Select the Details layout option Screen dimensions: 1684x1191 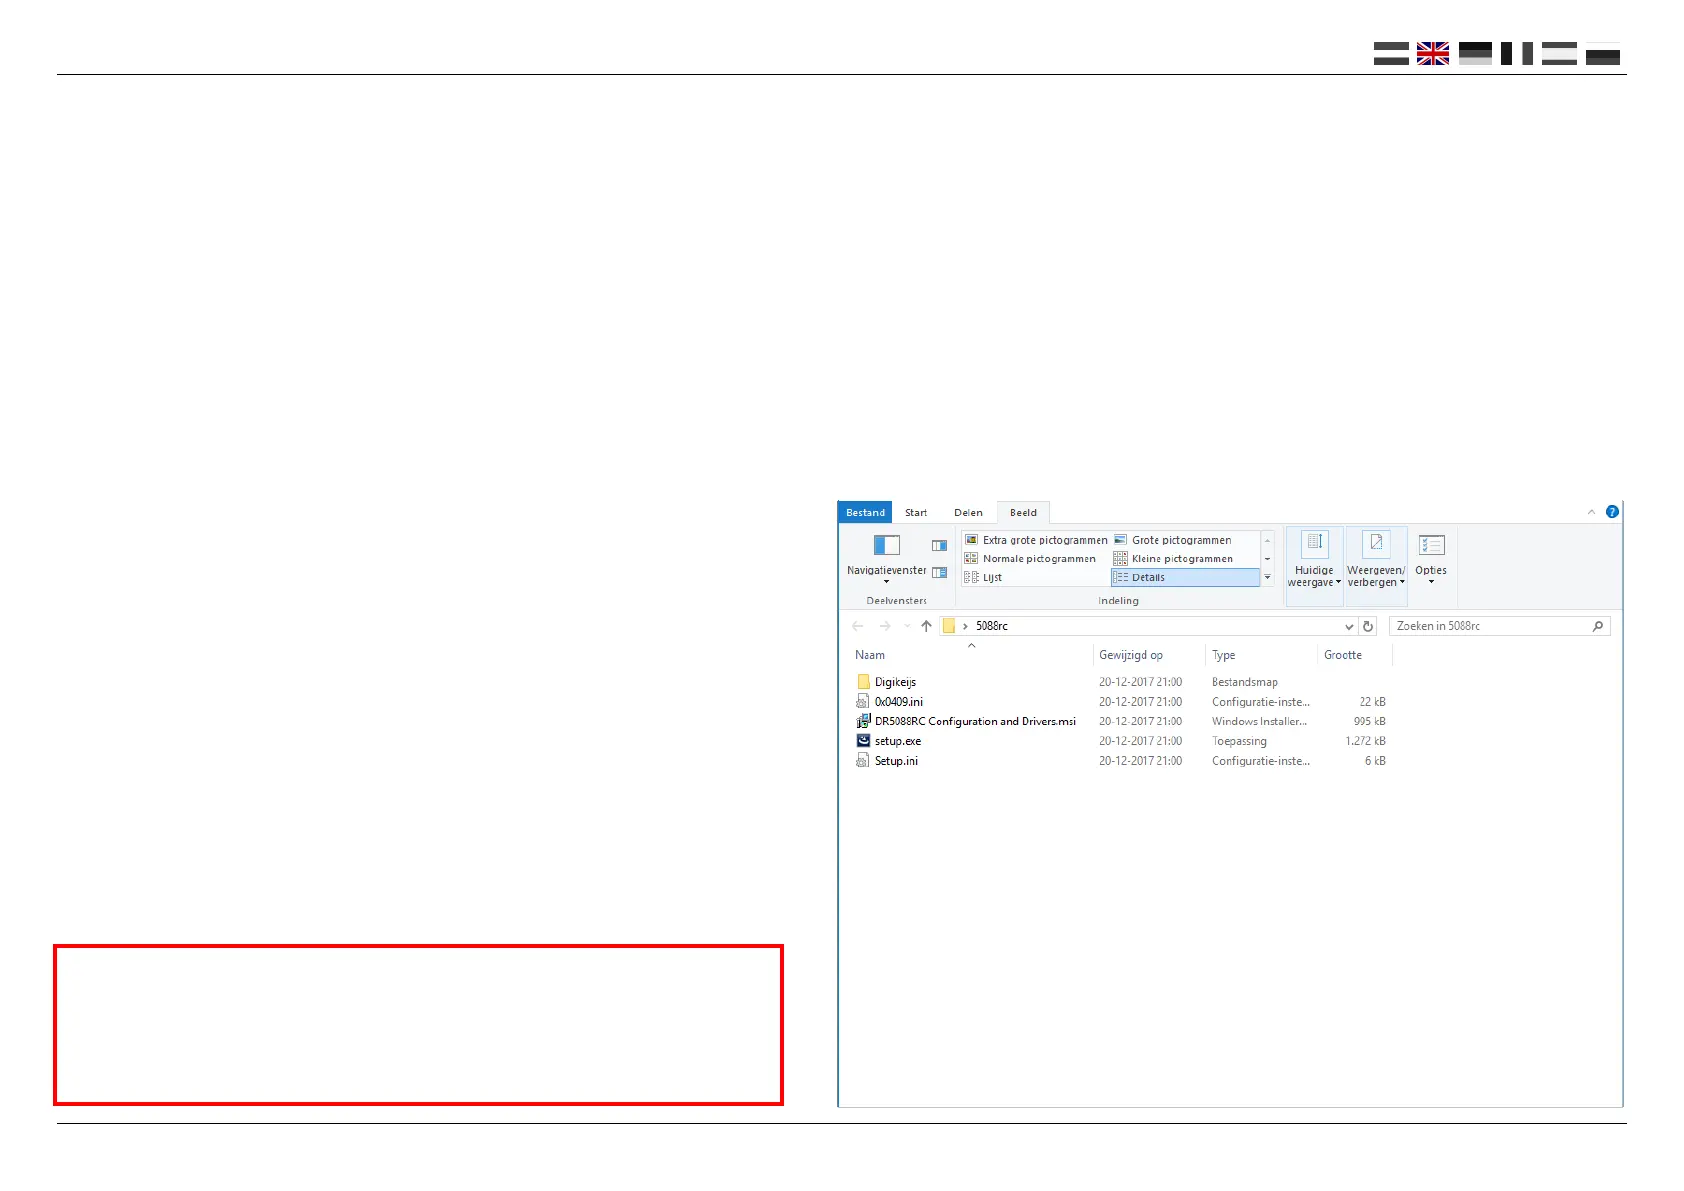coord(1185,577)
